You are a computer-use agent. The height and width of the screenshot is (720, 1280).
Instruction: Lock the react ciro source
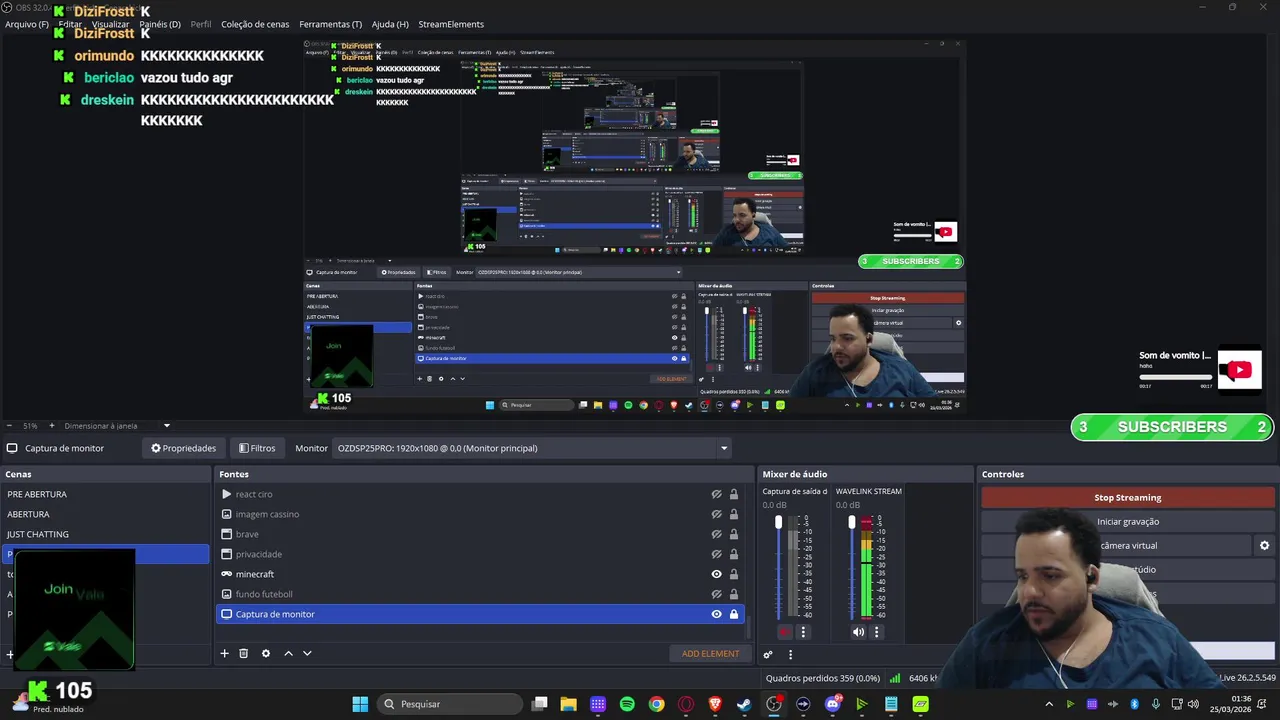point(733,494)
